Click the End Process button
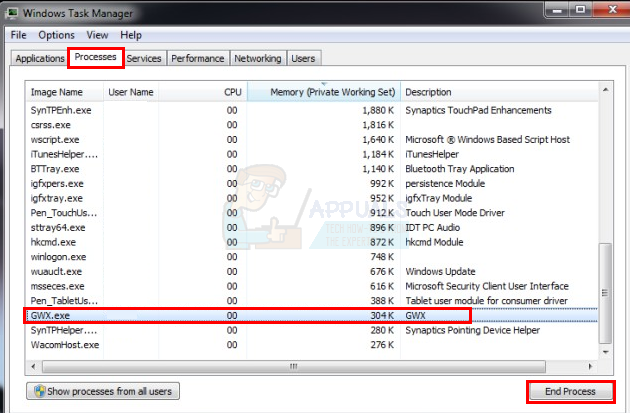The image size is (630, 413). click(571, 391)
